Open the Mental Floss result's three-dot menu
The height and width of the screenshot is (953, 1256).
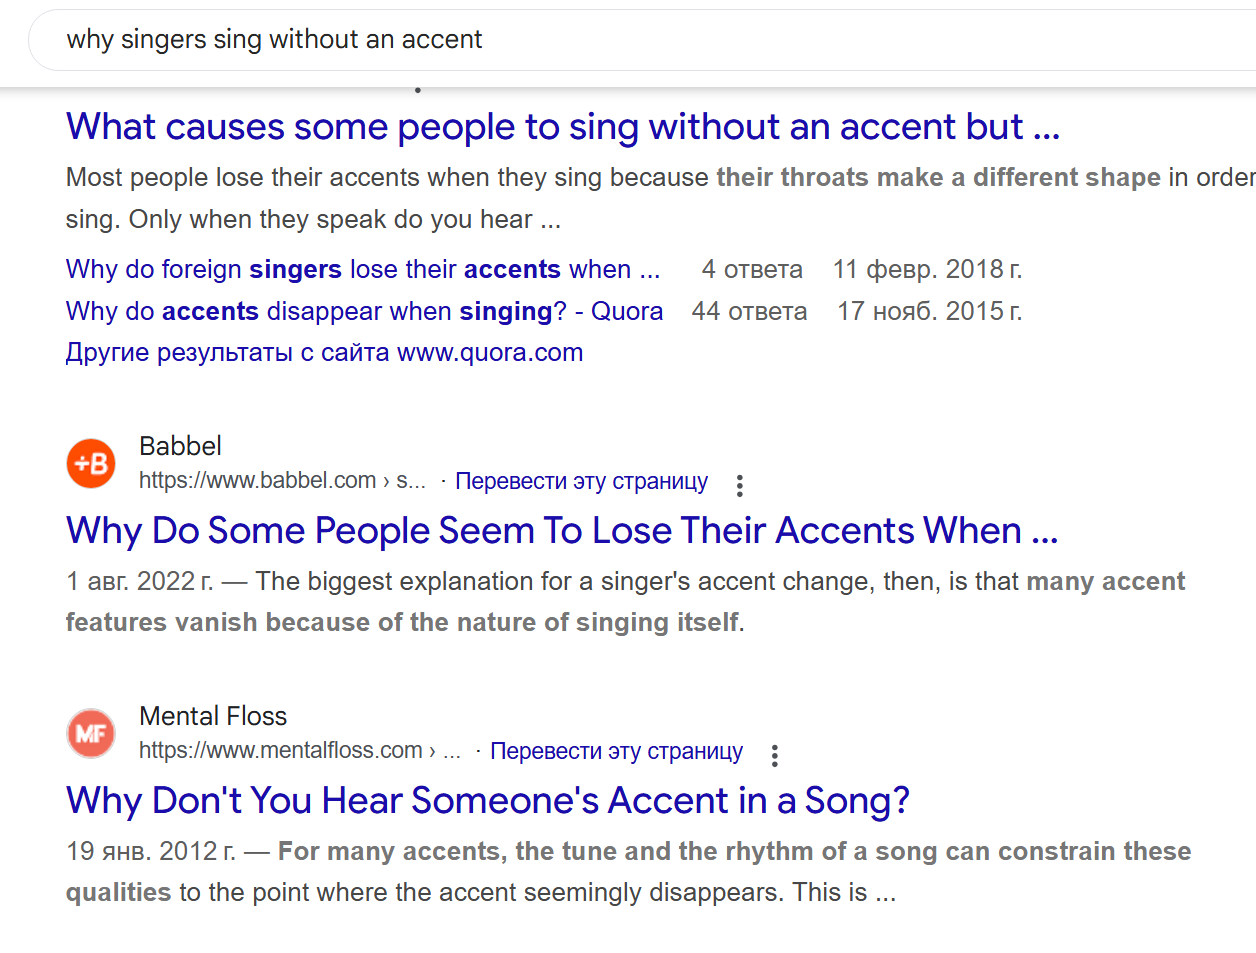click(x=774, y=755)
